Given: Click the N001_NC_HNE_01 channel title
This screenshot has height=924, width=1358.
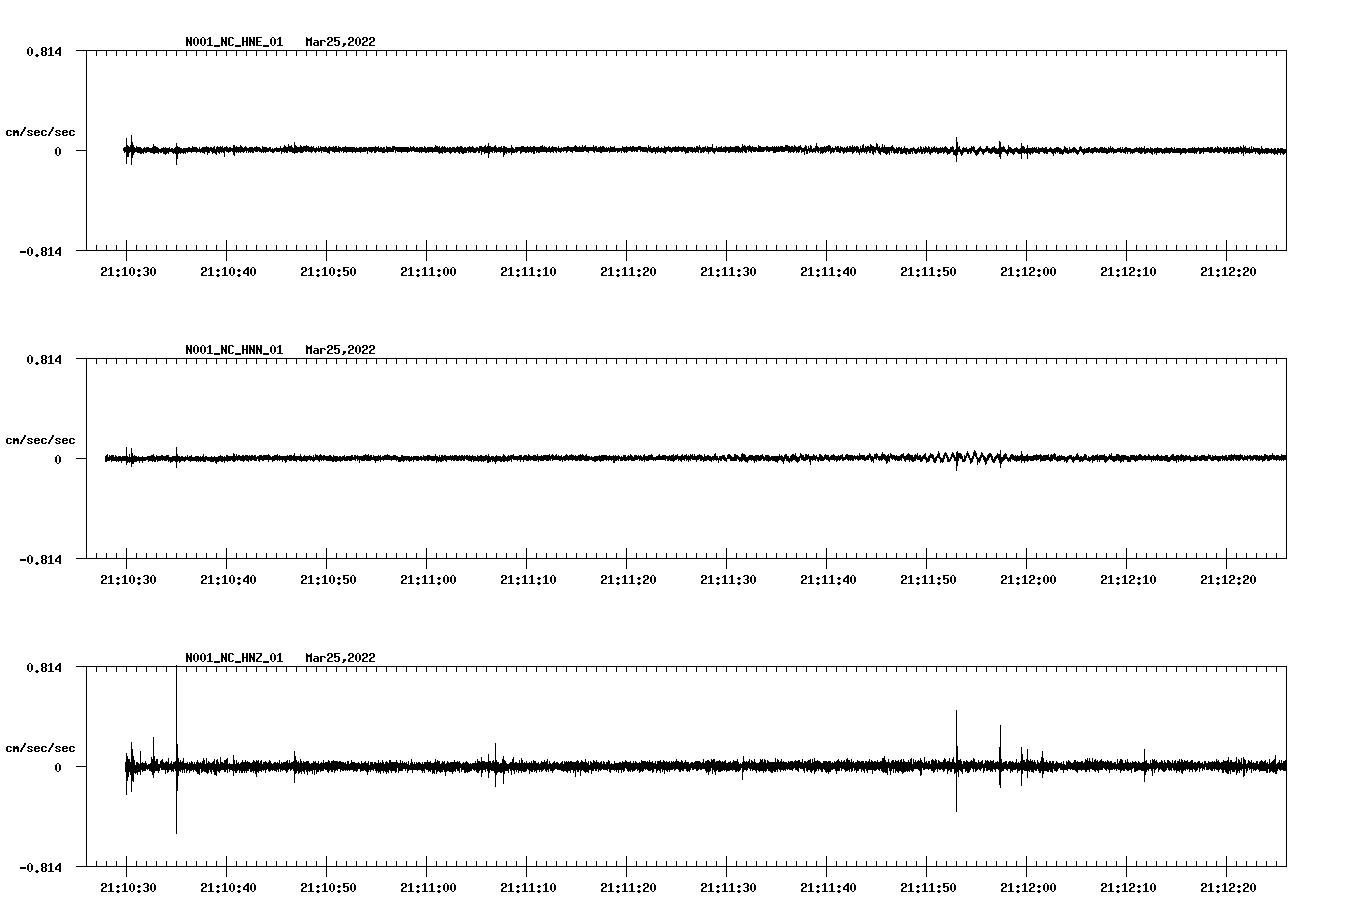Looking at the screenshot, I should click(x=234, y=42).
